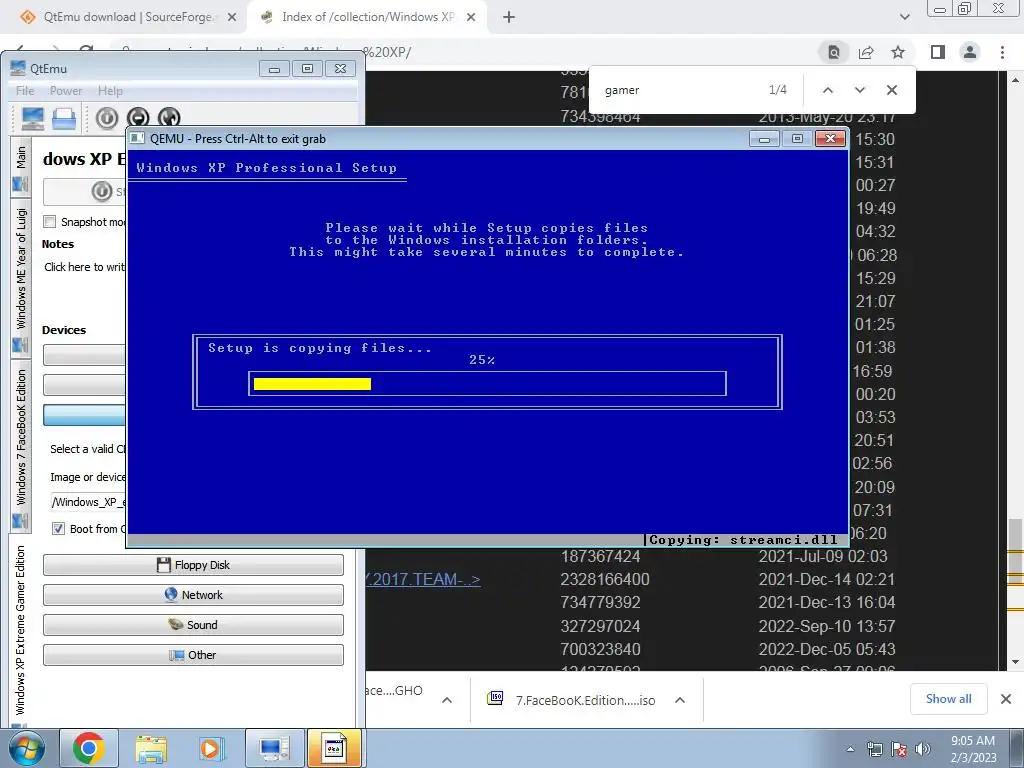Click the Sound device button
Screen dimensions: 1024x768
pos(193,625)
